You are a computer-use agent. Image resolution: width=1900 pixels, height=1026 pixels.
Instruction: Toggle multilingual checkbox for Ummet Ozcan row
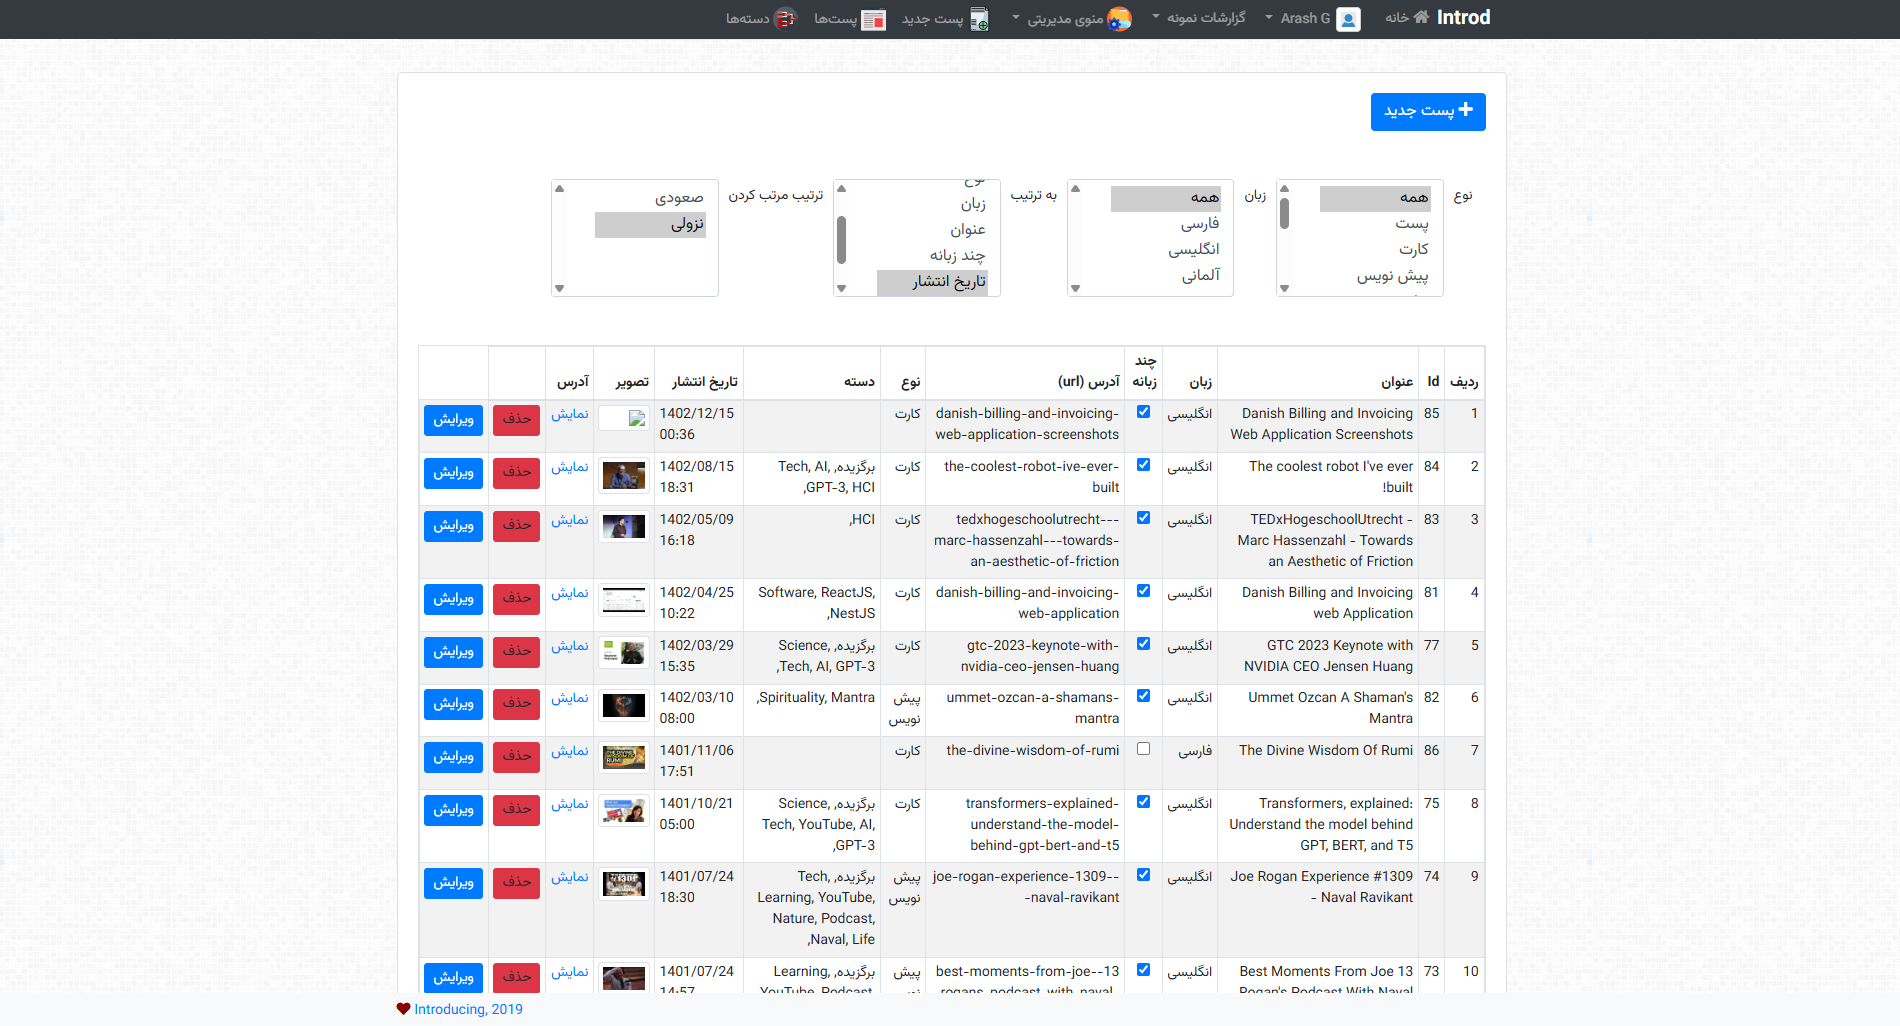tap(1144, 696)
